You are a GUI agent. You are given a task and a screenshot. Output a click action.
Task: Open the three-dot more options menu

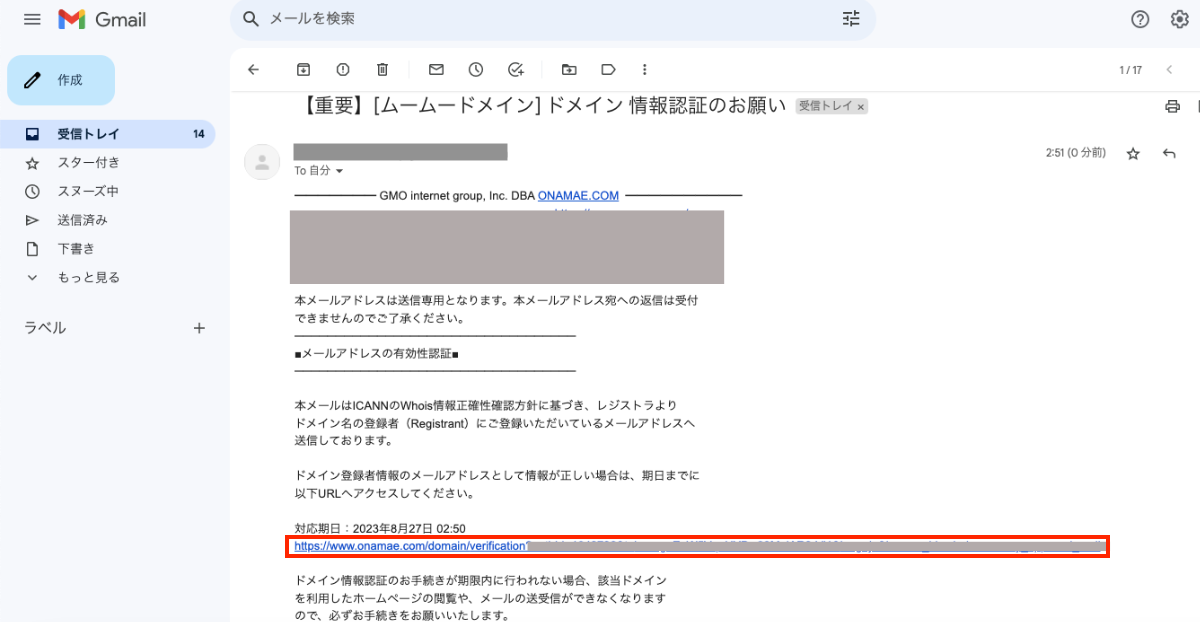coord(645,70)
